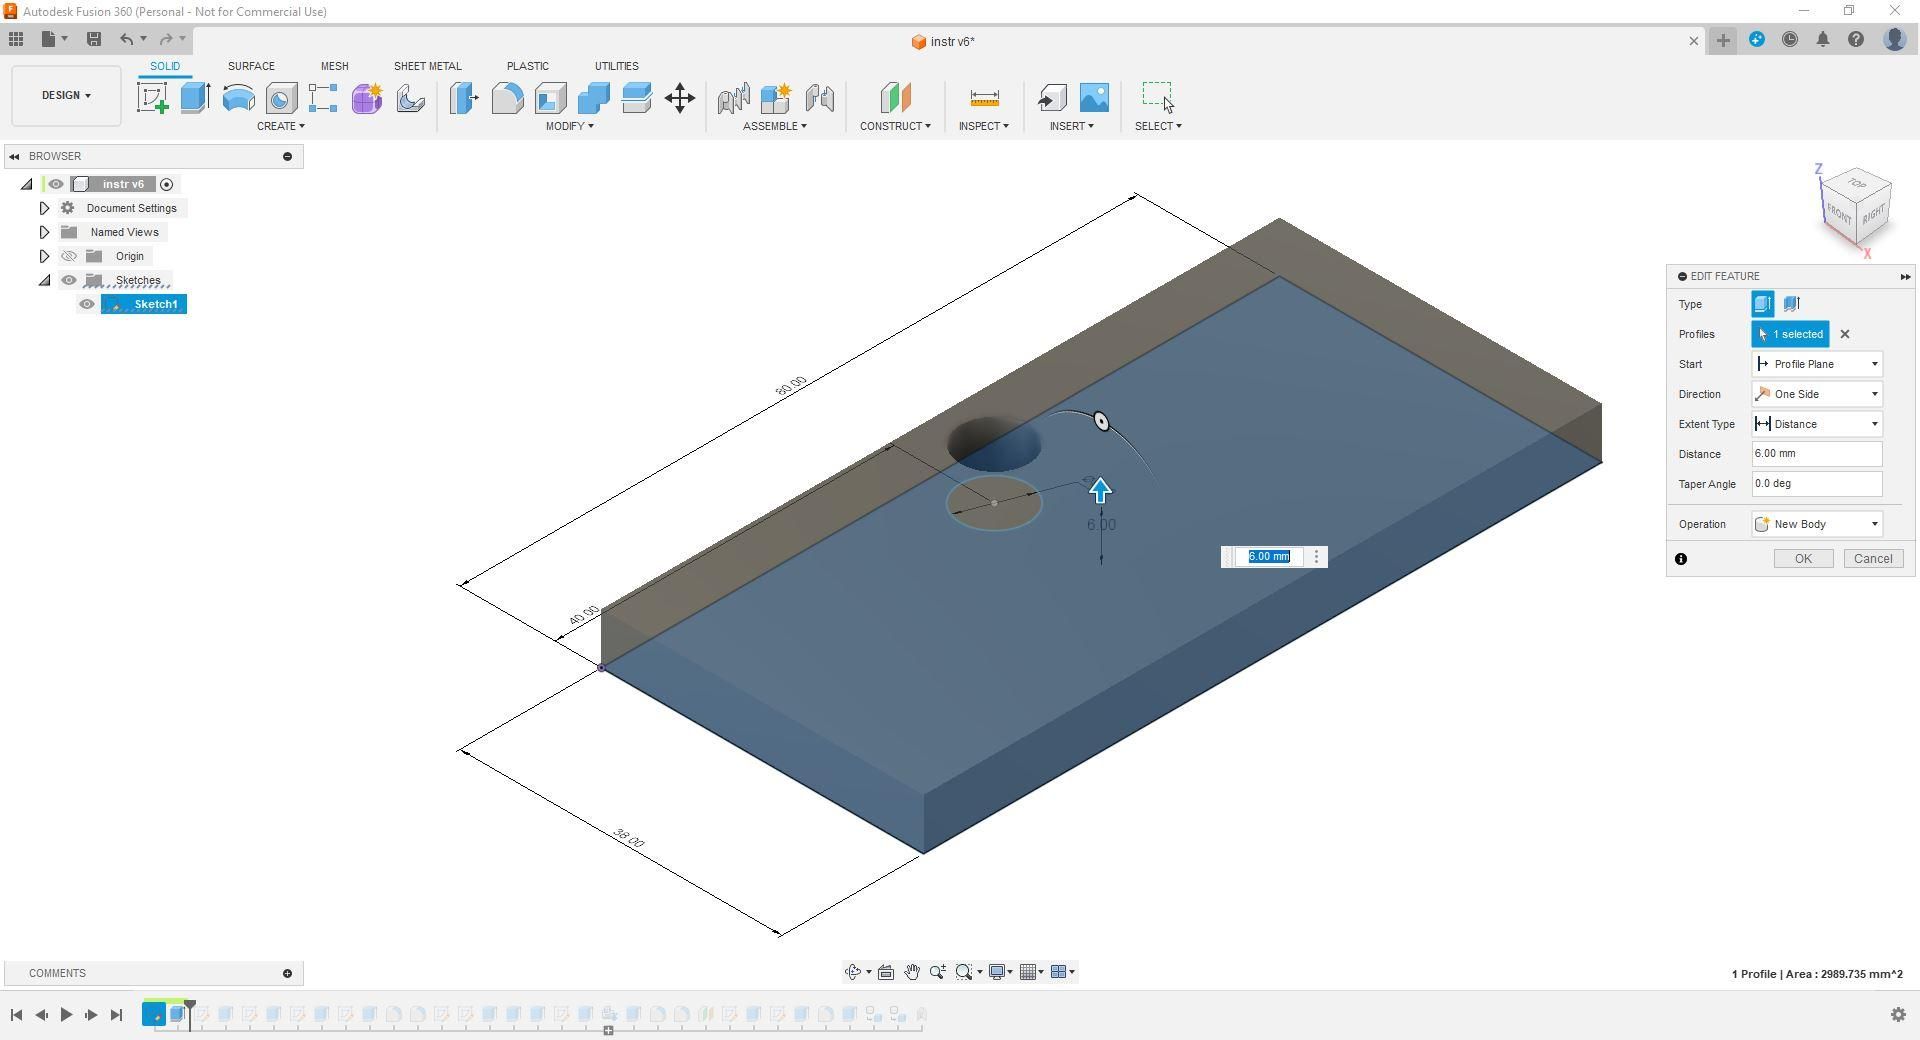Open the Measure tool under Inspect
This screenshot has height=1040, width=1920.
[984, 98]
